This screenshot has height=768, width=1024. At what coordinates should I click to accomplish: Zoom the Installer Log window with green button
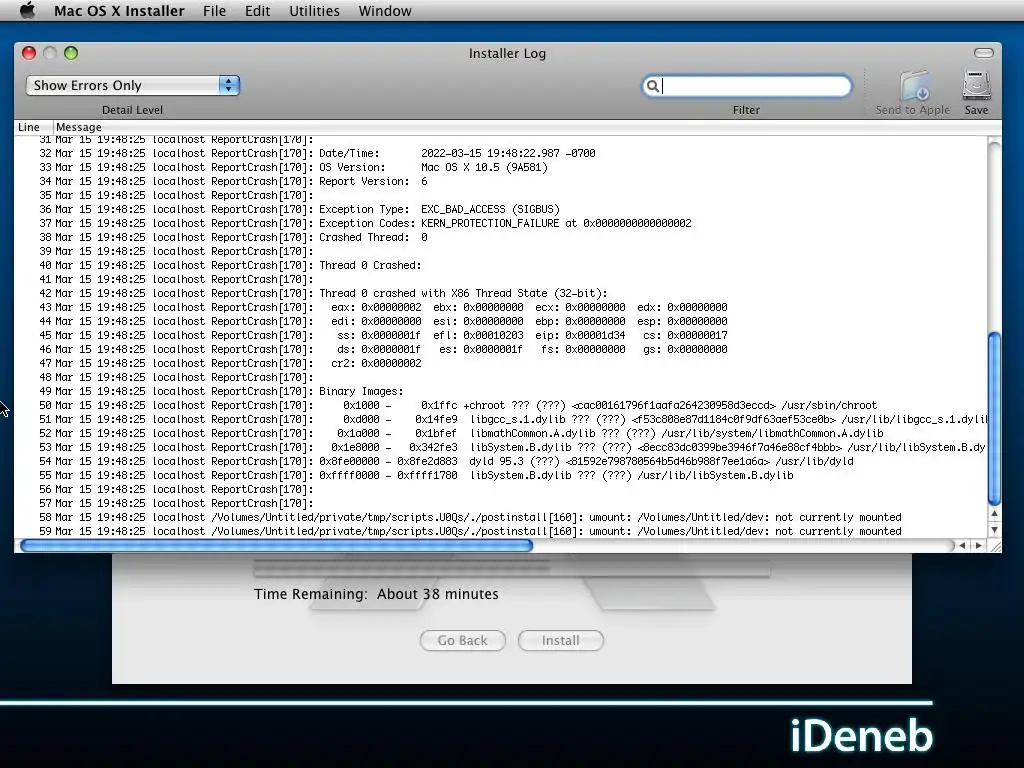[x=71, y=53]
